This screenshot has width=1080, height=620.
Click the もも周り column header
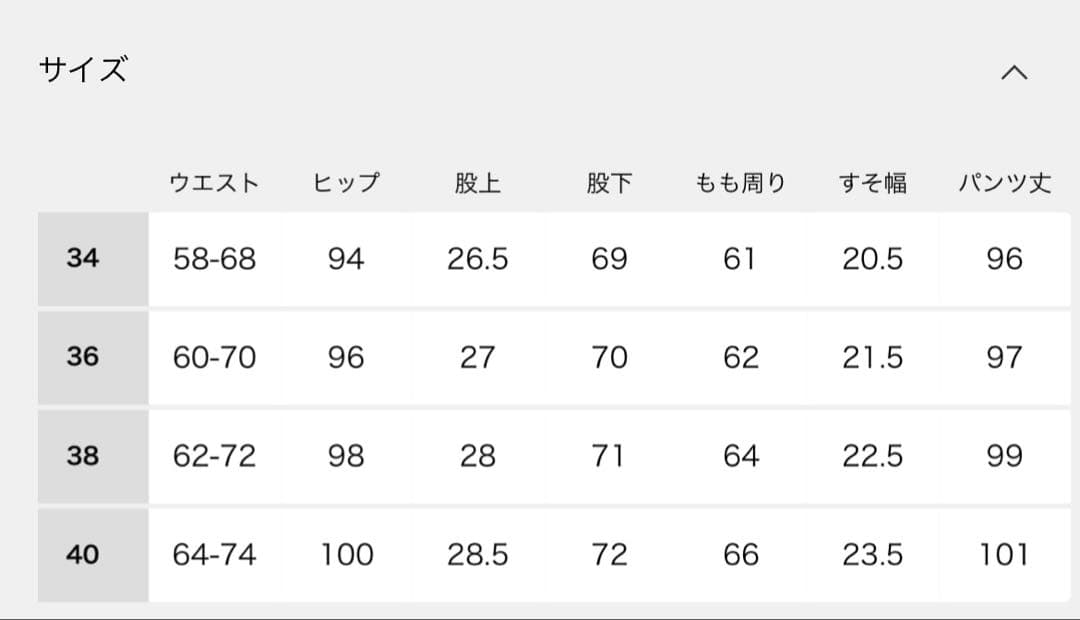click(x=740, y=184)
